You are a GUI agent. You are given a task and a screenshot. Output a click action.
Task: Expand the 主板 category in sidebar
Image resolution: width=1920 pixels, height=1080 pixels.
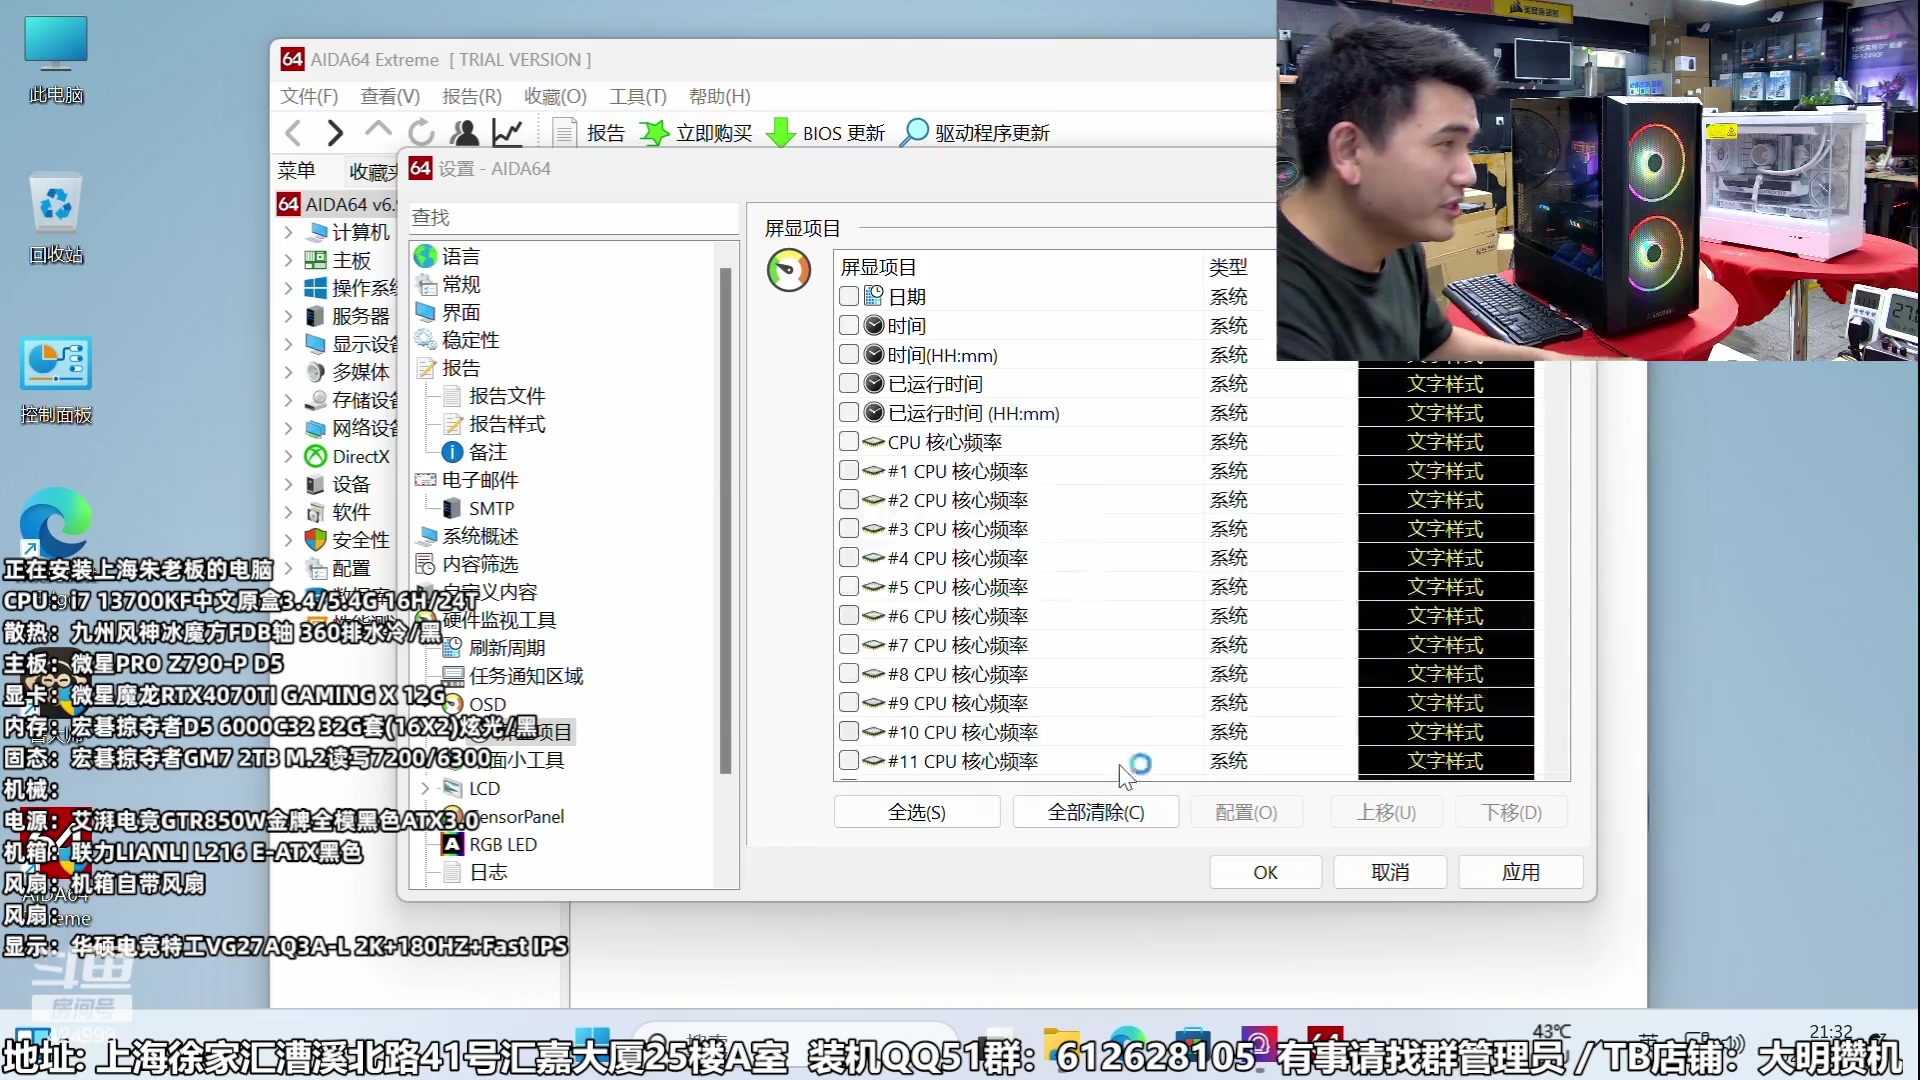coord(289,260)
